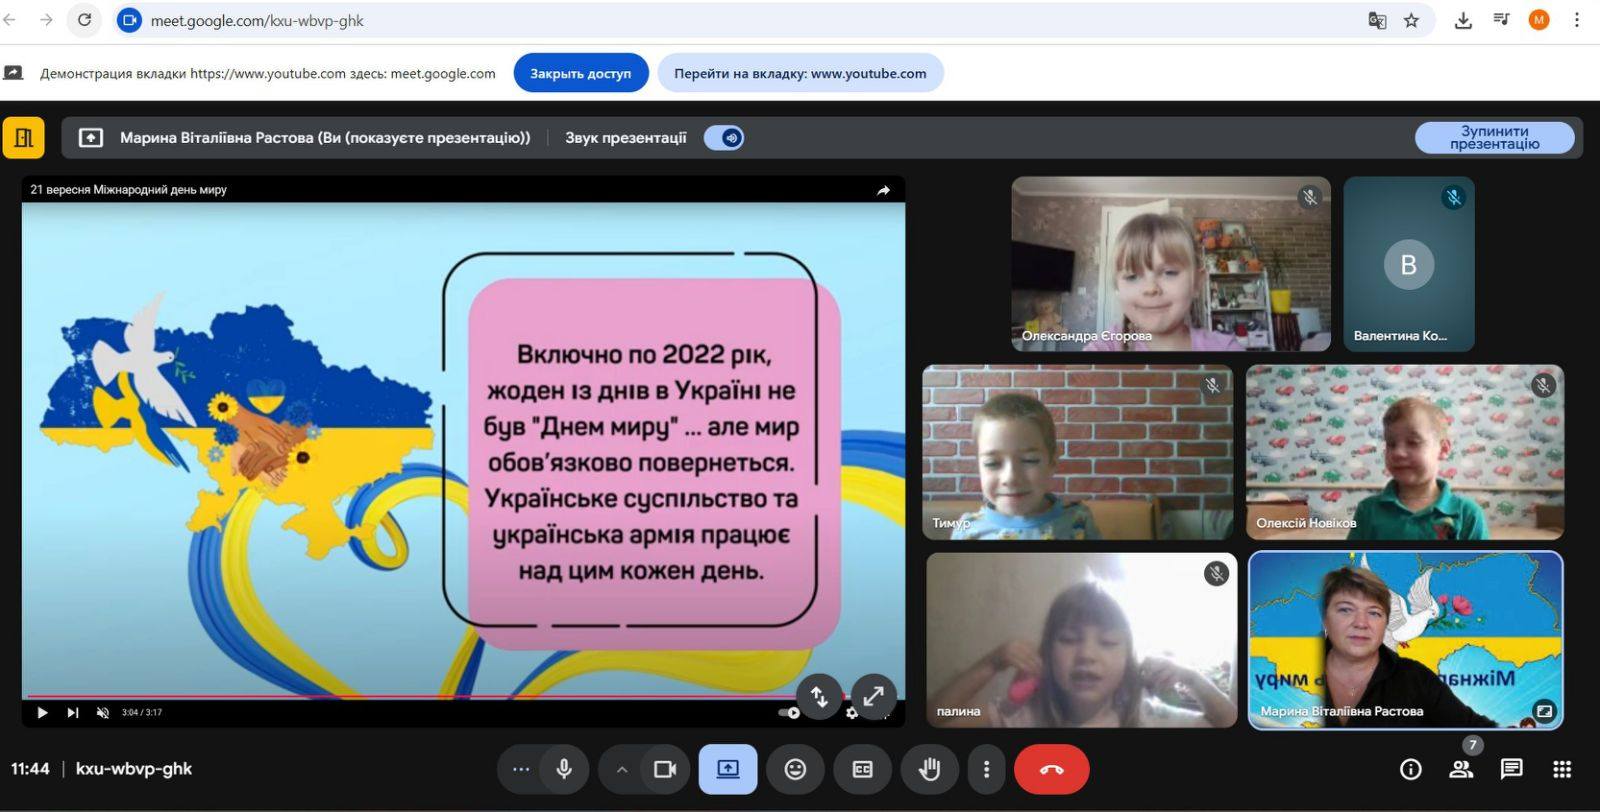Open meeting details info icon
This screenshot has width=1600, height=812.
pyautogui.click(x=1410, y=769)
